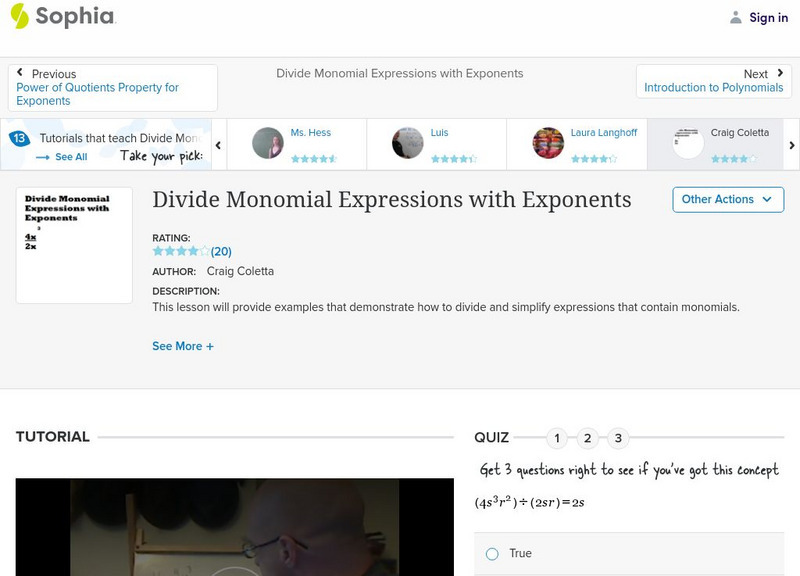Click the star rating for this lesson
Viewport: 800px width, 576px height.
181,252
